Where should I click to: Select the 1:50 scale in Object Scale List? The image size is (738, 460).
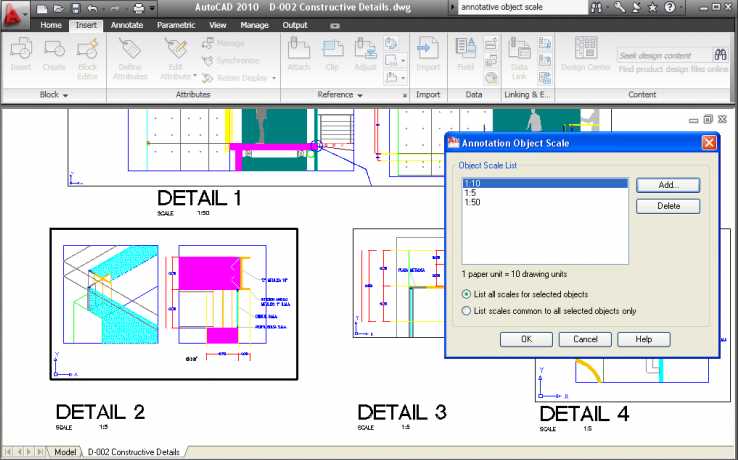pos(545,202)
